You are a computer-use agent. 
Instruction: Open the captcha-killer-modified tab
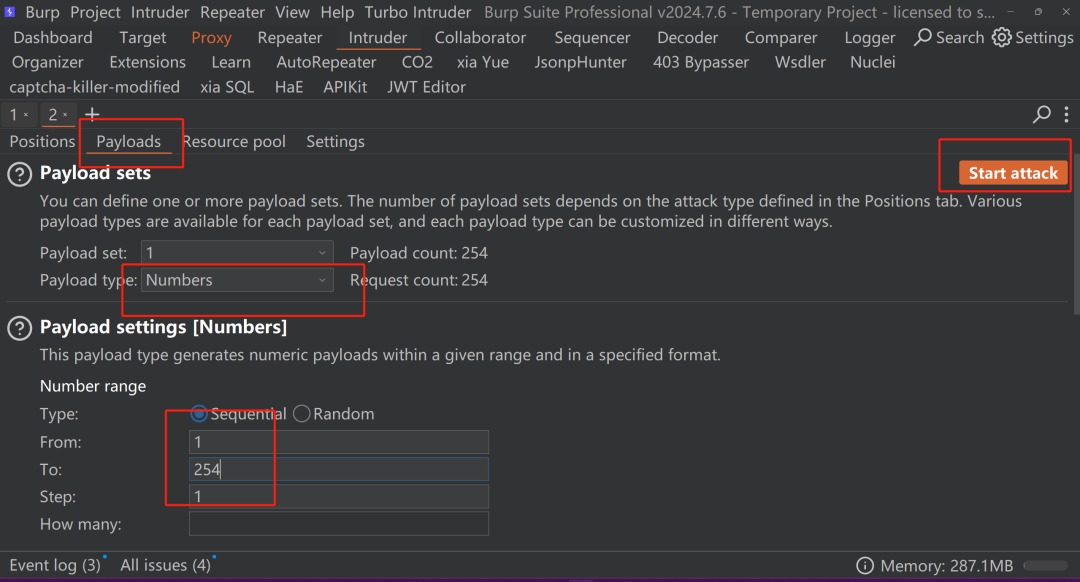tap(94, 87)
